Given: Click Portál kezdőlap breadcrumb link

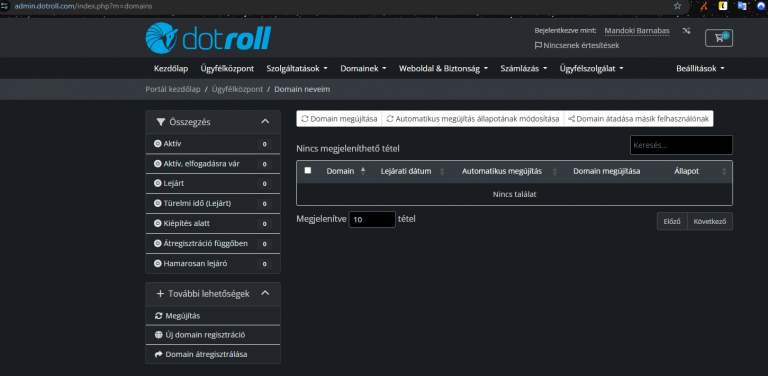Looking at the screenshot, I should click(x=173, y=90).
